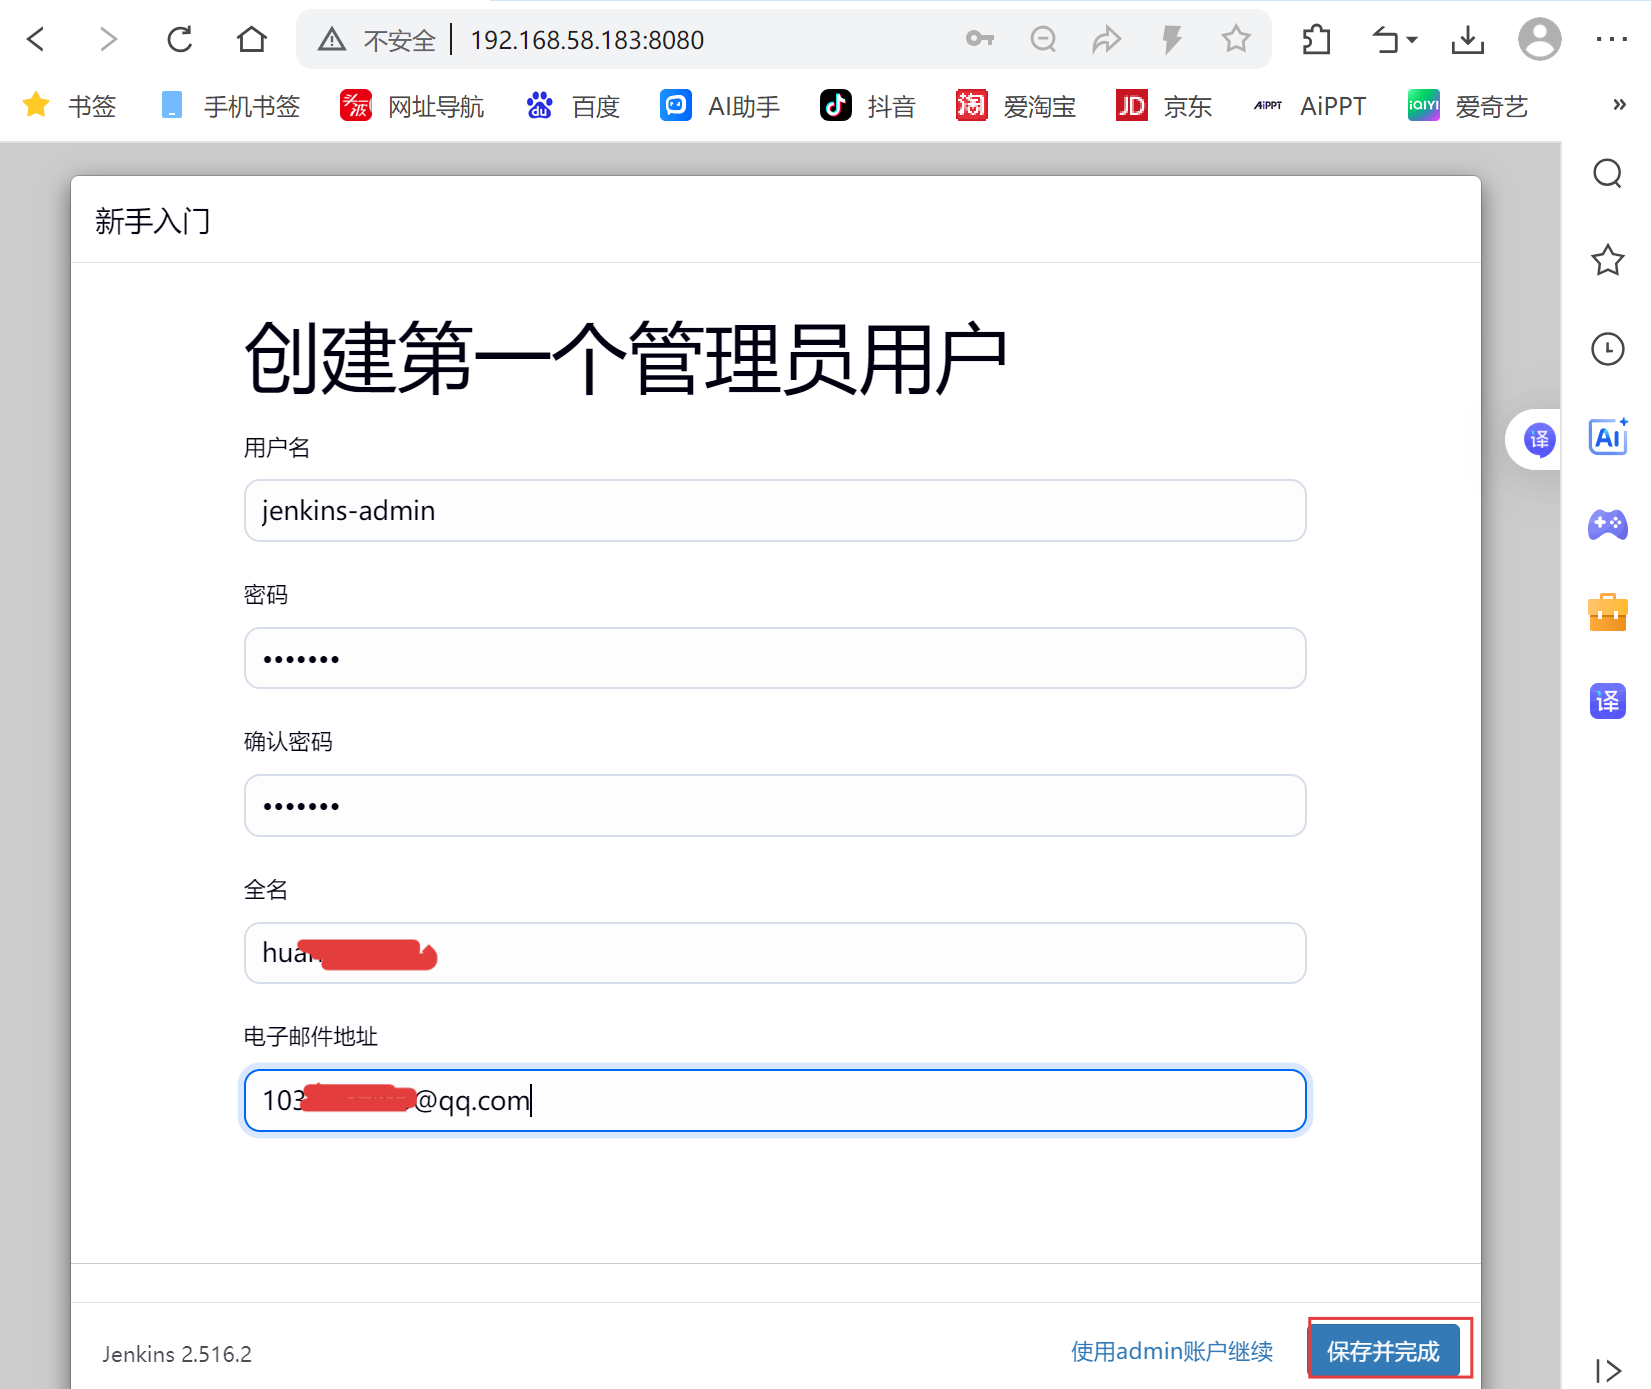Open the sidebar game controller icon

pyautogui.click(x=1608, y=525)
